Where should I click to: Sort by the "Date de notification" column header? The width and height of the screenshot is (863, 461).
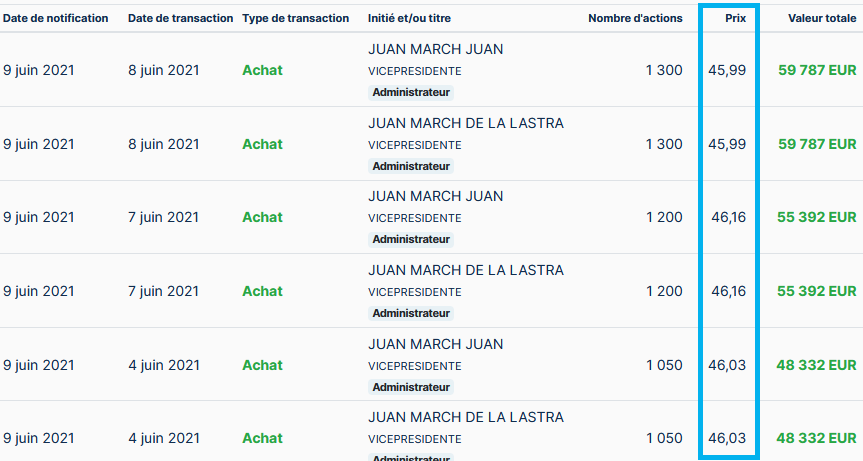point(55,18)
